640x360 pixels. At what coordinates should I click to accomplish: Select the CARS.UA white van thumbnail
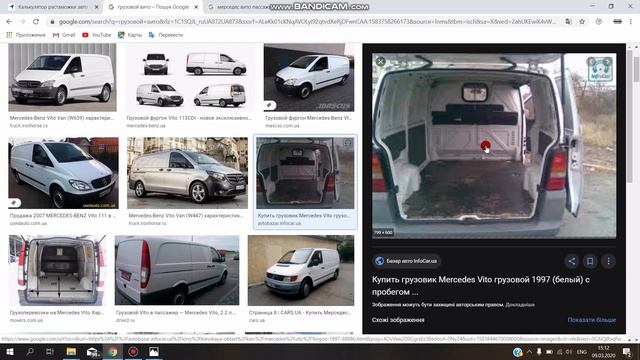point(301,270)
